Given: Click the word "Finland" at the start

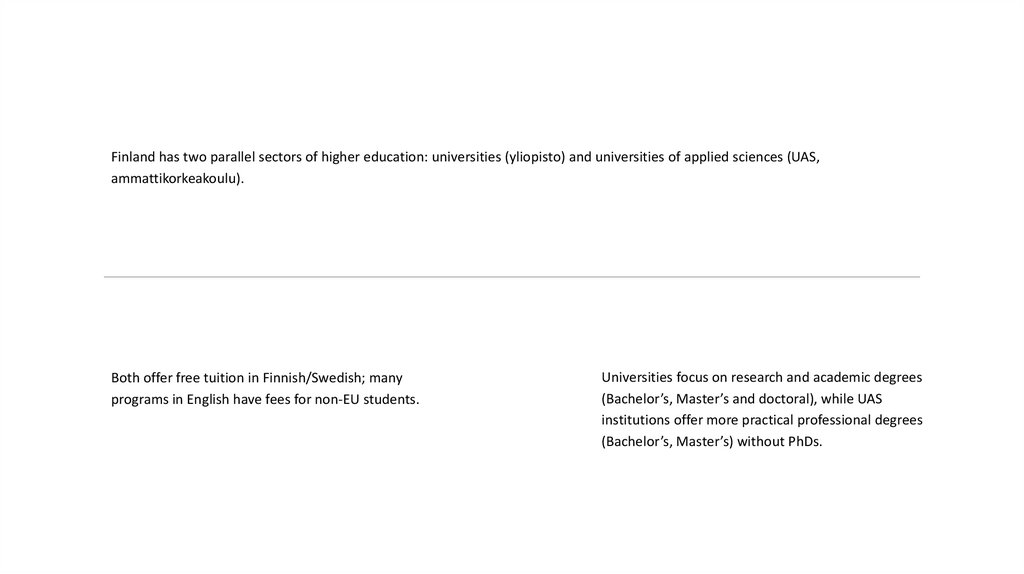Looking at the screenshot, I should pyautogui.click(x=134, y=158).
